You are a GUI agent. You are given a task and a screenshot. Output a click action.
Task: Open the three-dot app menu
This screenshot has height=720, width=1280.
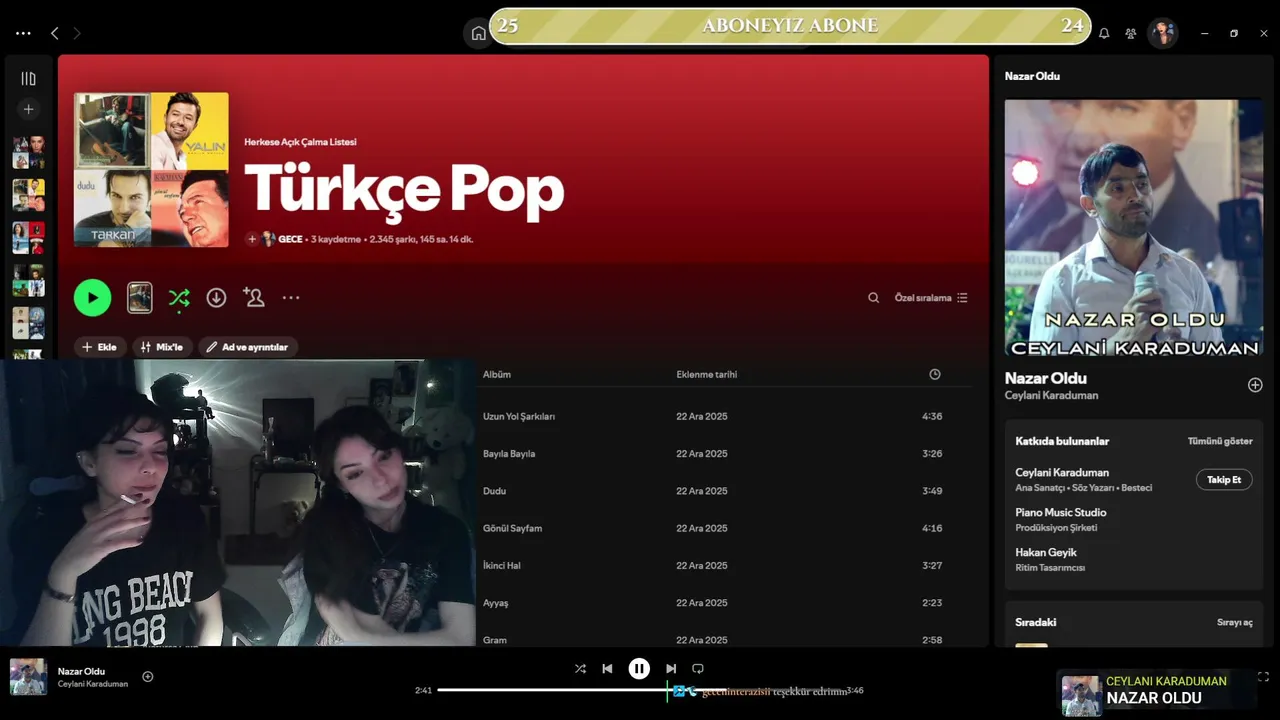point(23,33)
